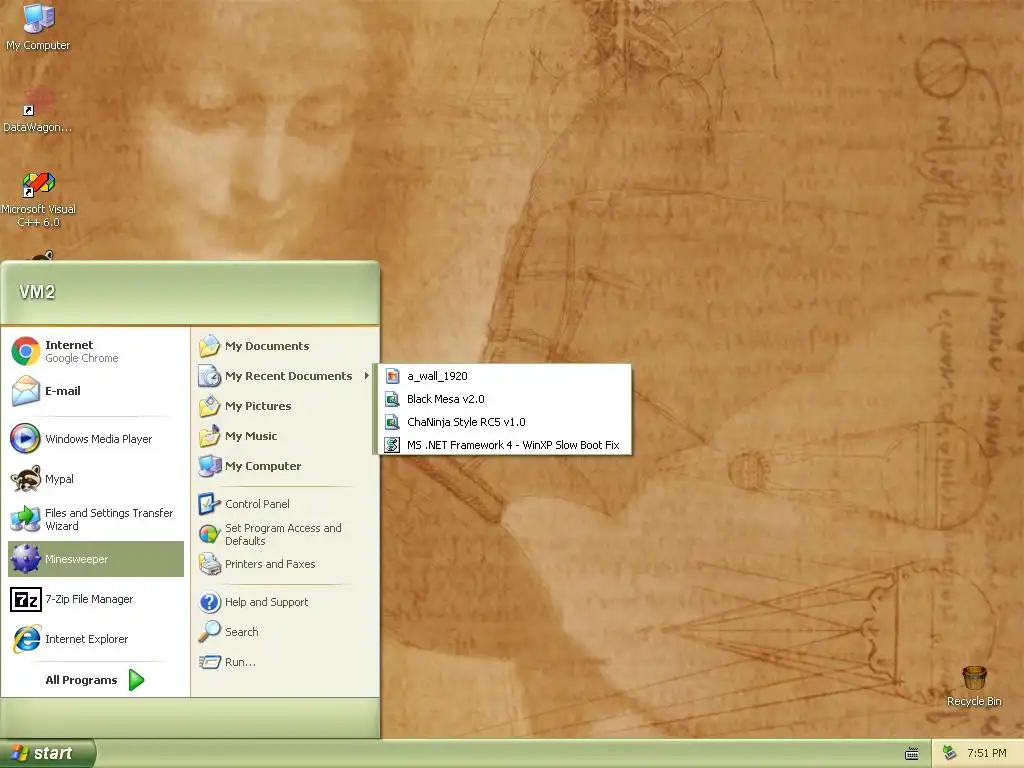Open recent document Black Mesa v2.0
The width and height of the screenshot is (1024, 768).
pos(505,399)
